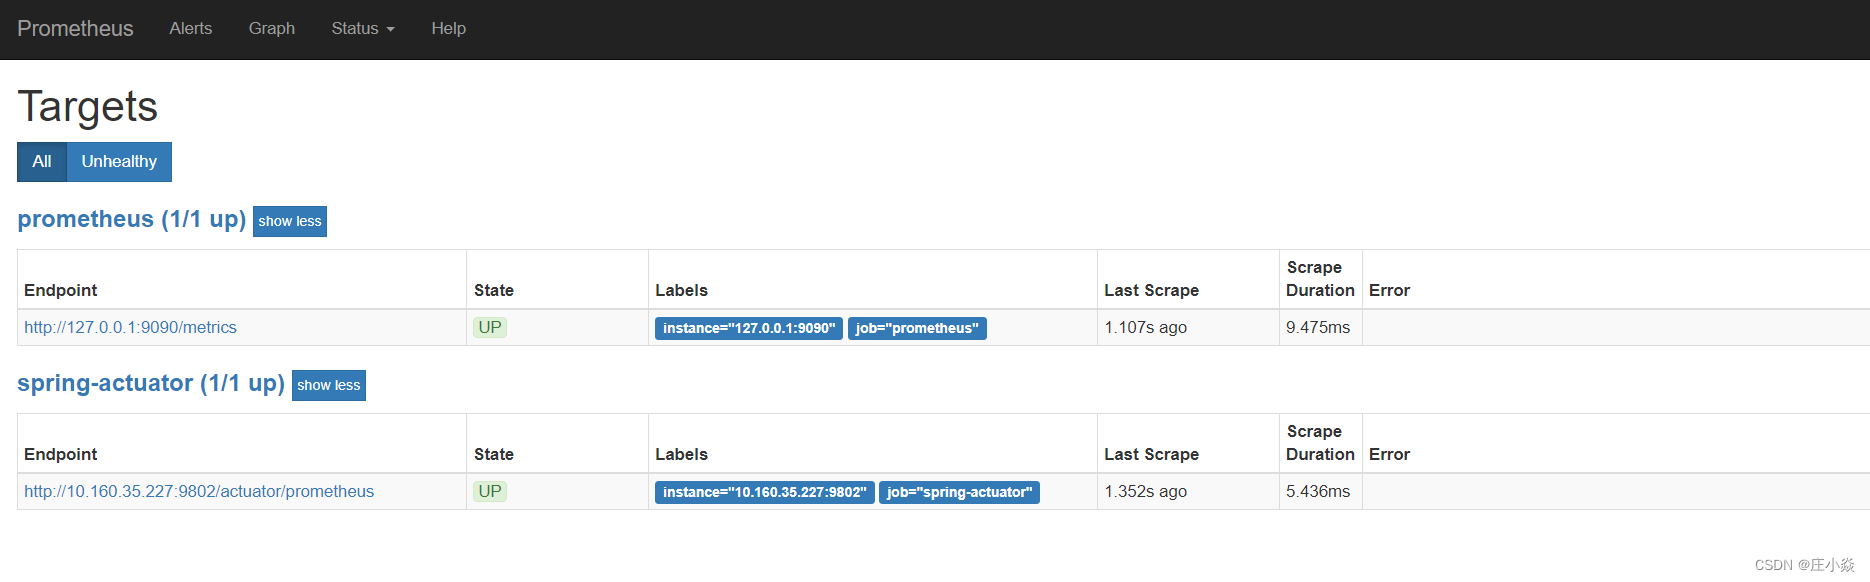This screenshot has width=1870, height=582.
Task: Click Endpoint header in prometheus table
Action: tap(61, 290)
